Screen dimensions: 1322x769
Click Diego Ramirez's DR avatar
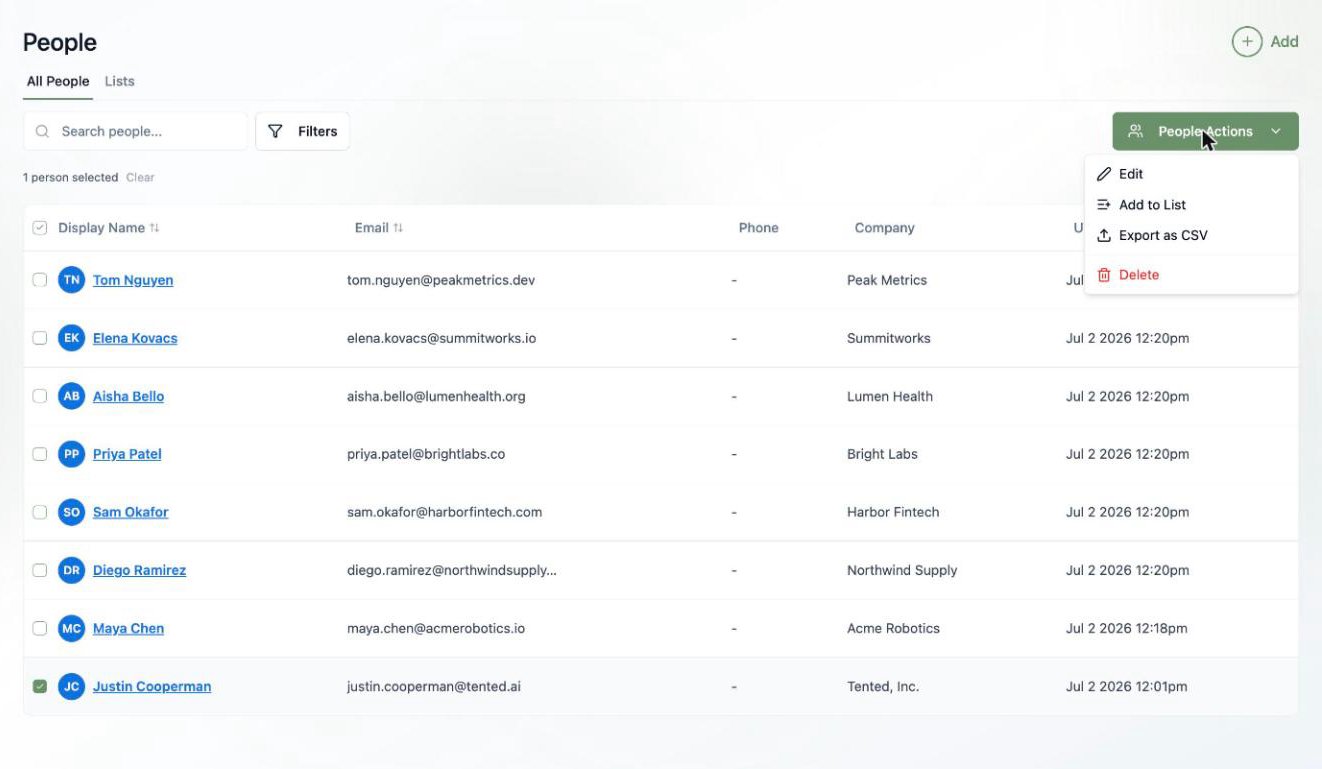click(x=71, y=570)
